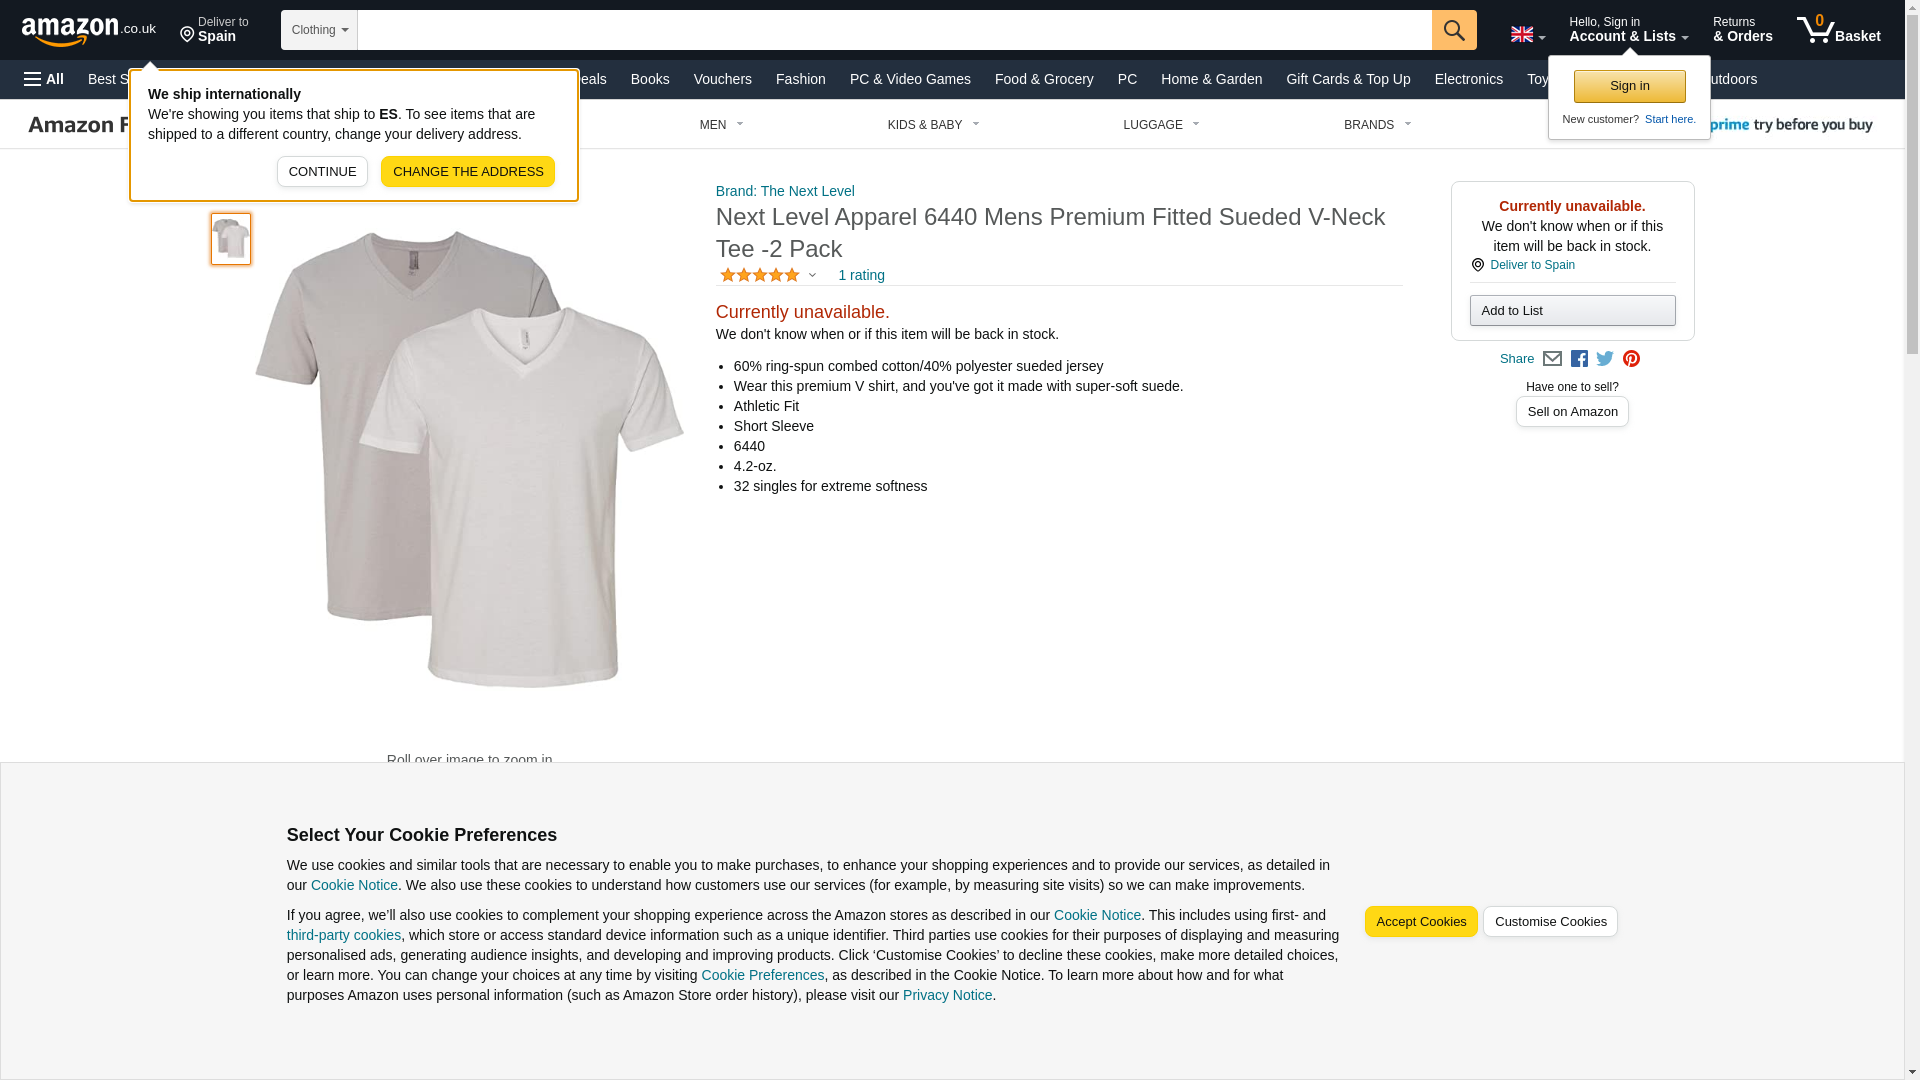The image size is (1920, 1080).
Task: Open the Books navigation tab
Action: tap(649, 79)
